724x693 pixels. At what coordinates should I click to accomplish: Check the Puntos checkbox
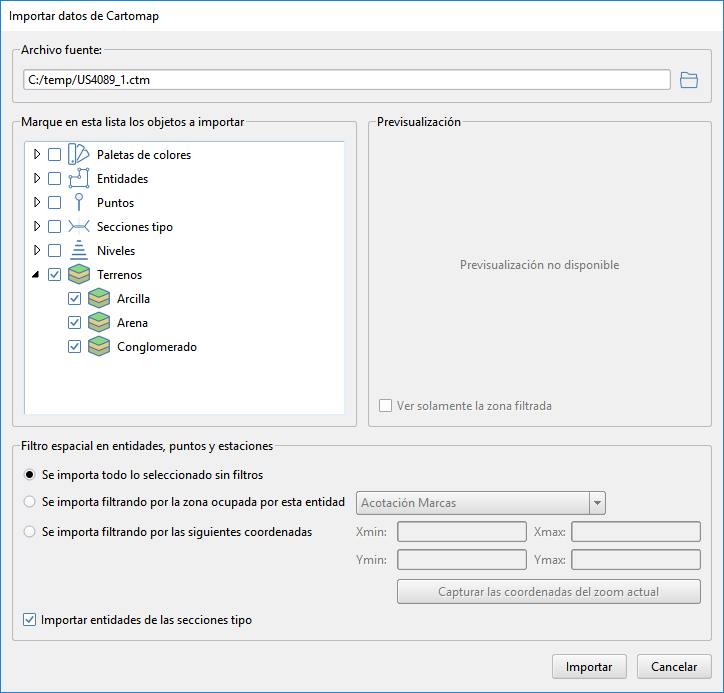click(x=54, y=202)
